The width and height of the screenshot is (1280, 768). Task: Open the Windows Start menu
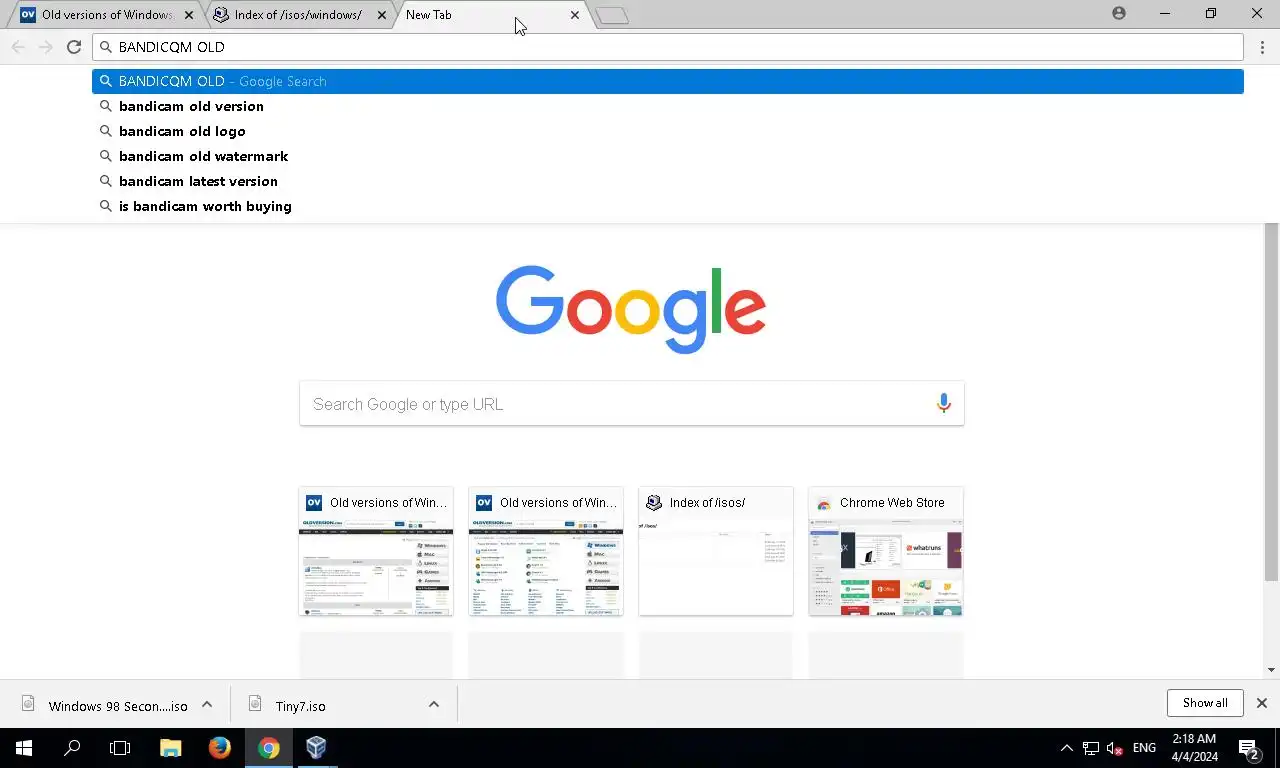coord(24,748)
